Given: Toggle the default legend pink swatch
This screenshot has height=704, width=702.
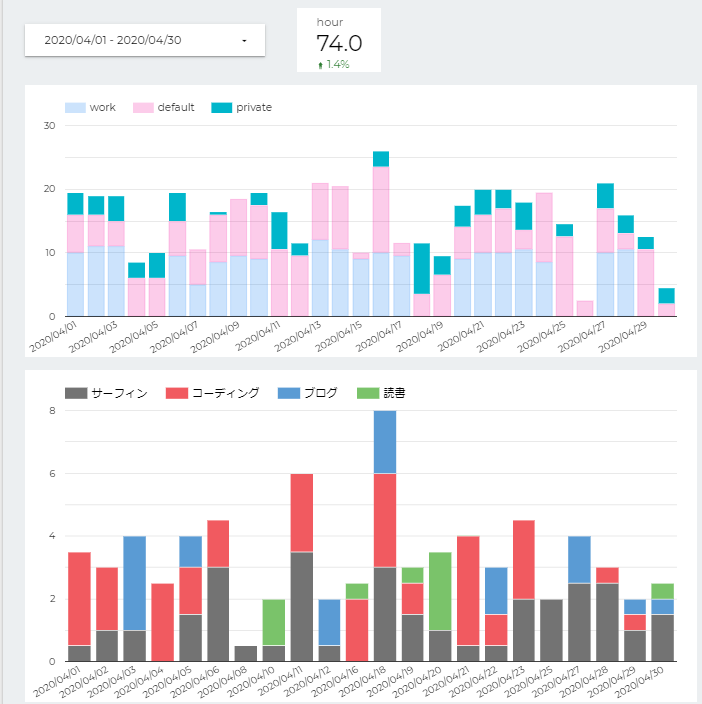Looking at the screenshot, I should pyautogui.click(x=143, y=108).
